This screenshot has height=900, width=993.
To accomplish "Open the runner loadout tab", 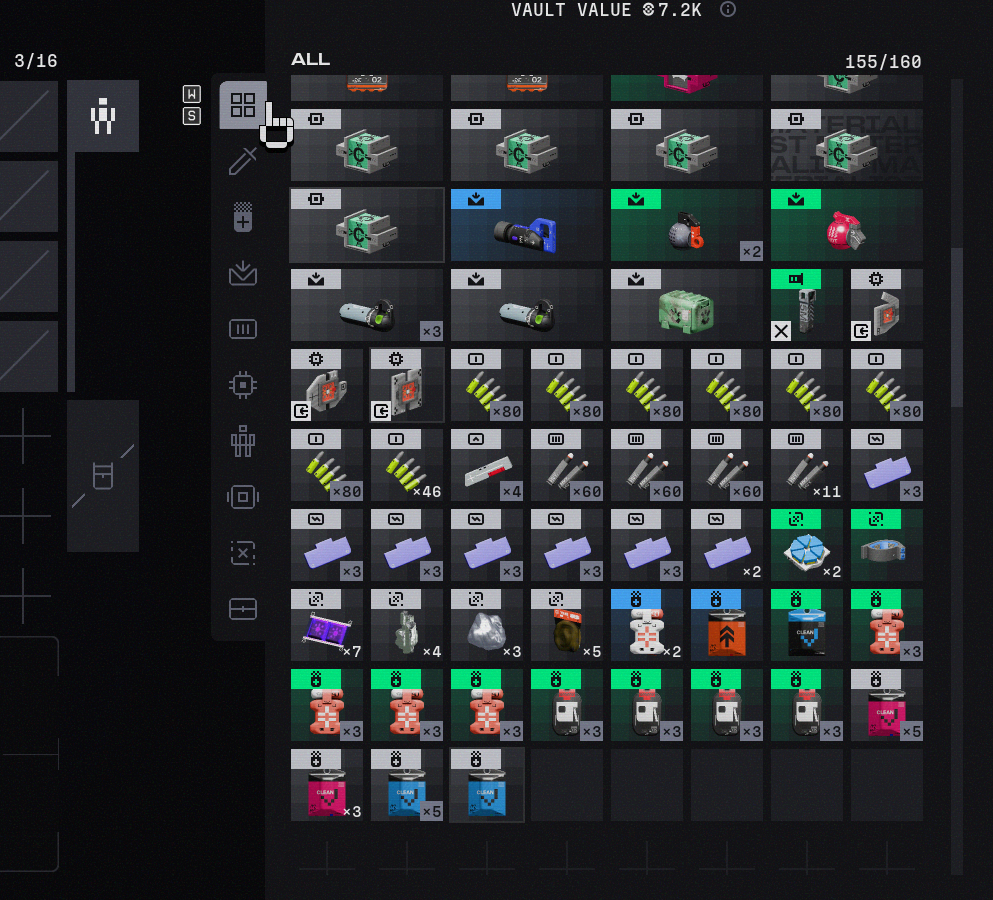I will [103, 116].
